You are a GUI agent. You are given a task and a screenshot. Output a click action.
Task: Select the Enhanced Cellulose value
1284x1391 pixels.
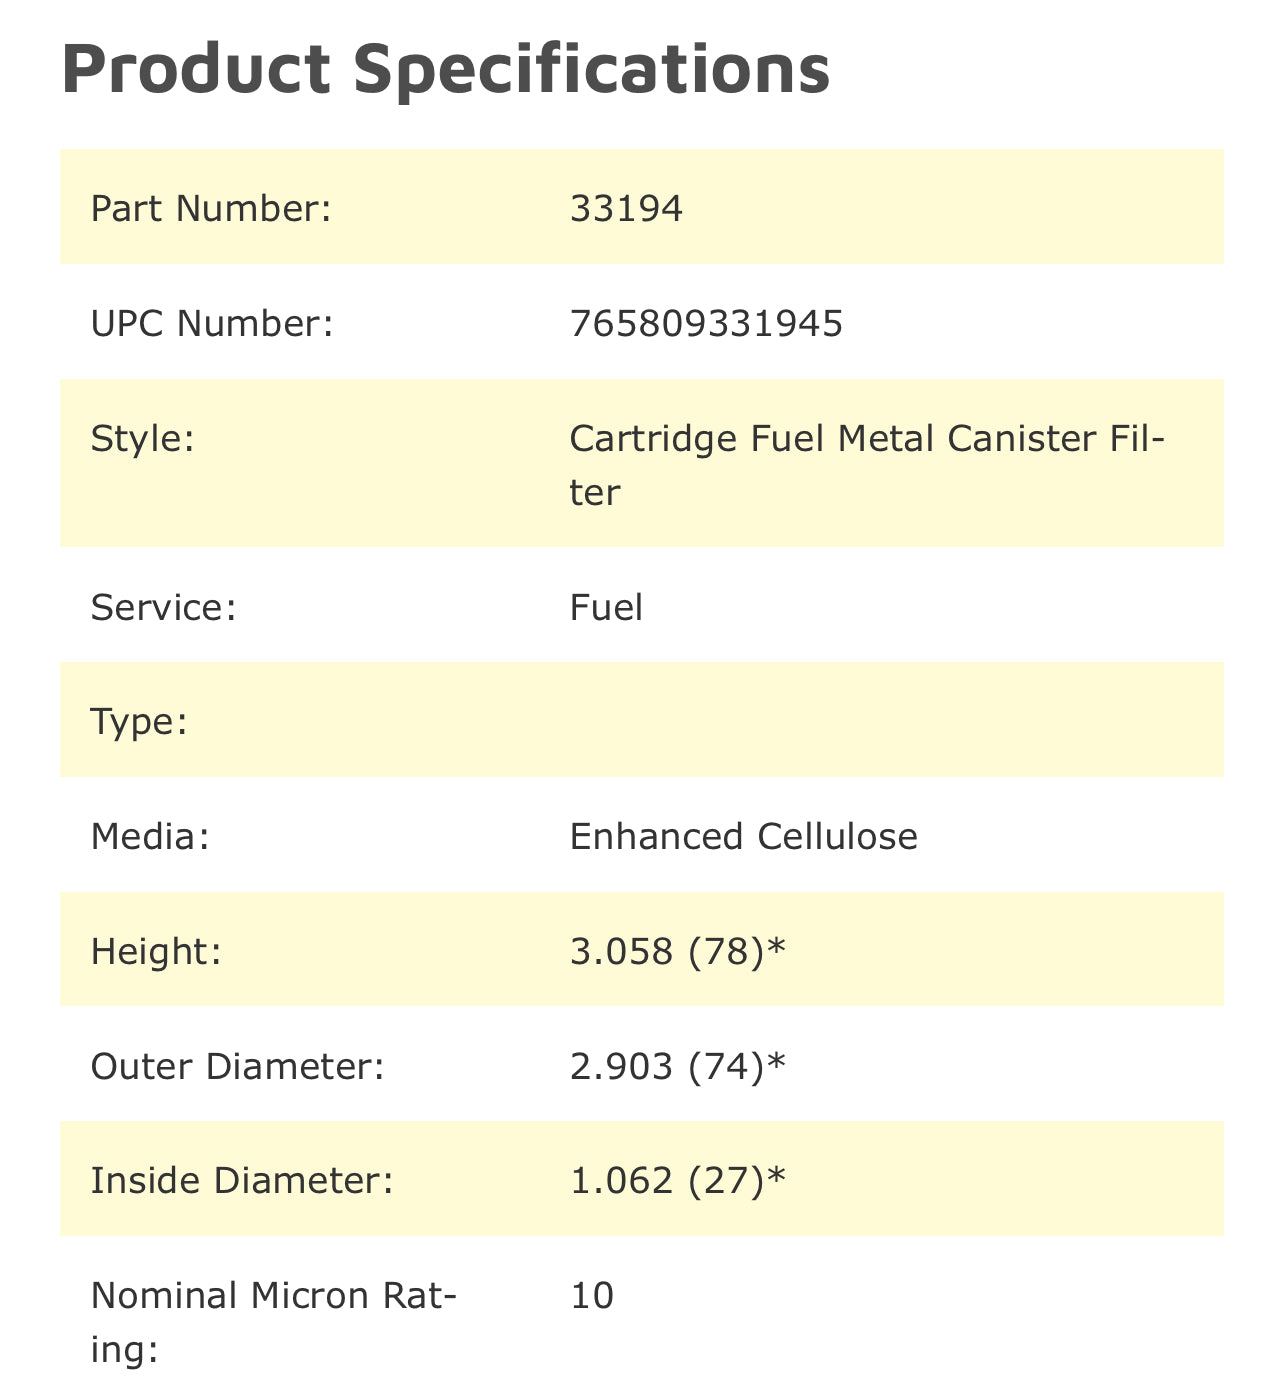[743, 836]
